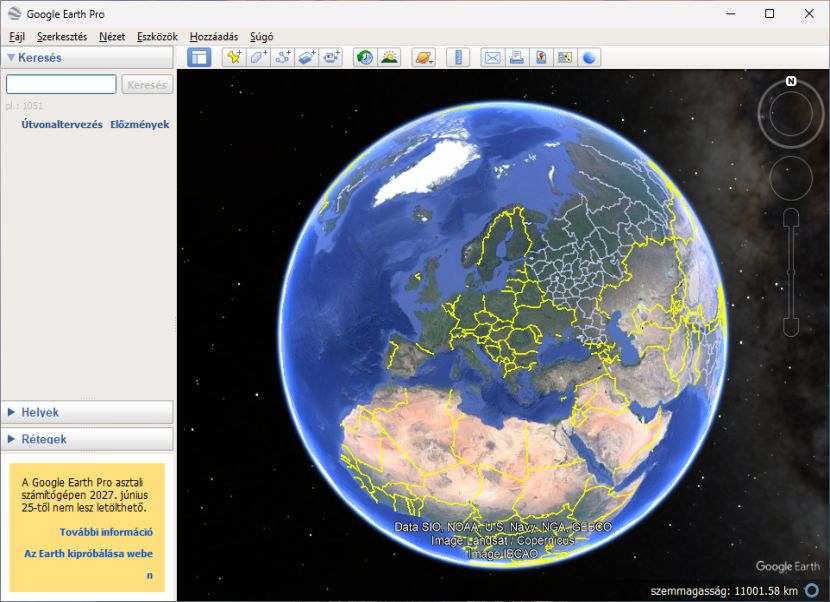Click into the search text field
Image resolution: width=830 pixels, height=602 pixels.
pyautogui.click(x=61, y=84)
